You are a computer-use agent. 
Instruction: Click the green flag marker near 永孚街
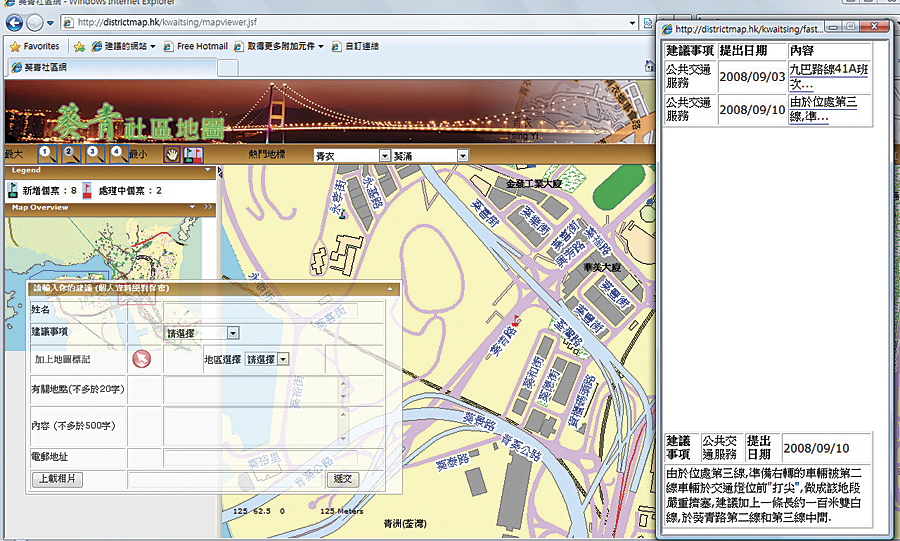343,215
